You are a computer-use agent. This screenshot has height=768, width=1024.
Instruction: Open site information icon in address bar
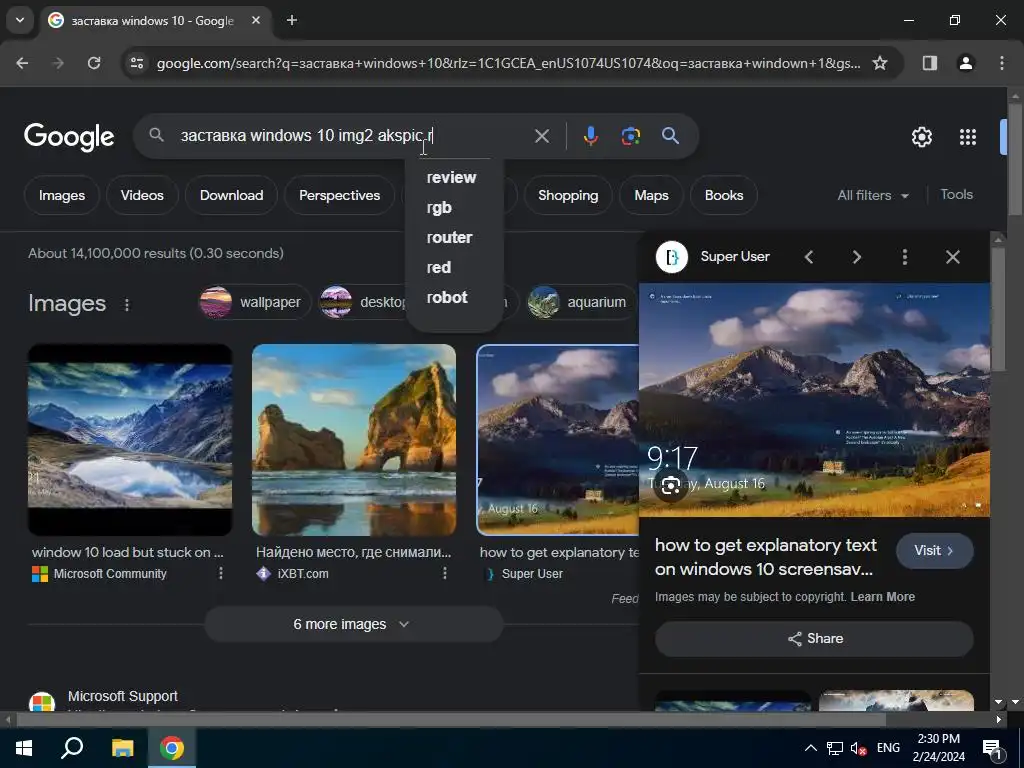(136, 63)
